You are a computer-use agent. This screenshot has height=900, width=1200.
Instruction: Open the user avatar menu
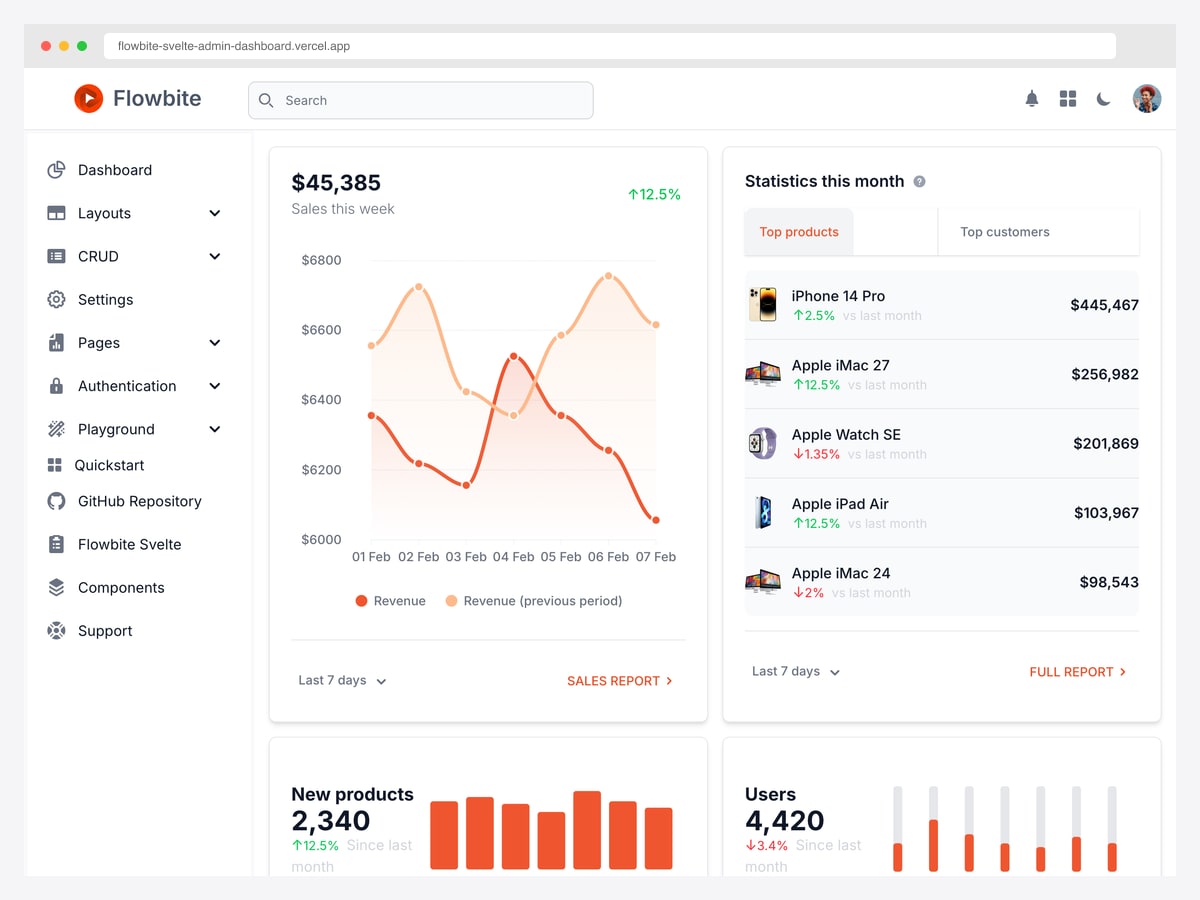coord(1147,98)
